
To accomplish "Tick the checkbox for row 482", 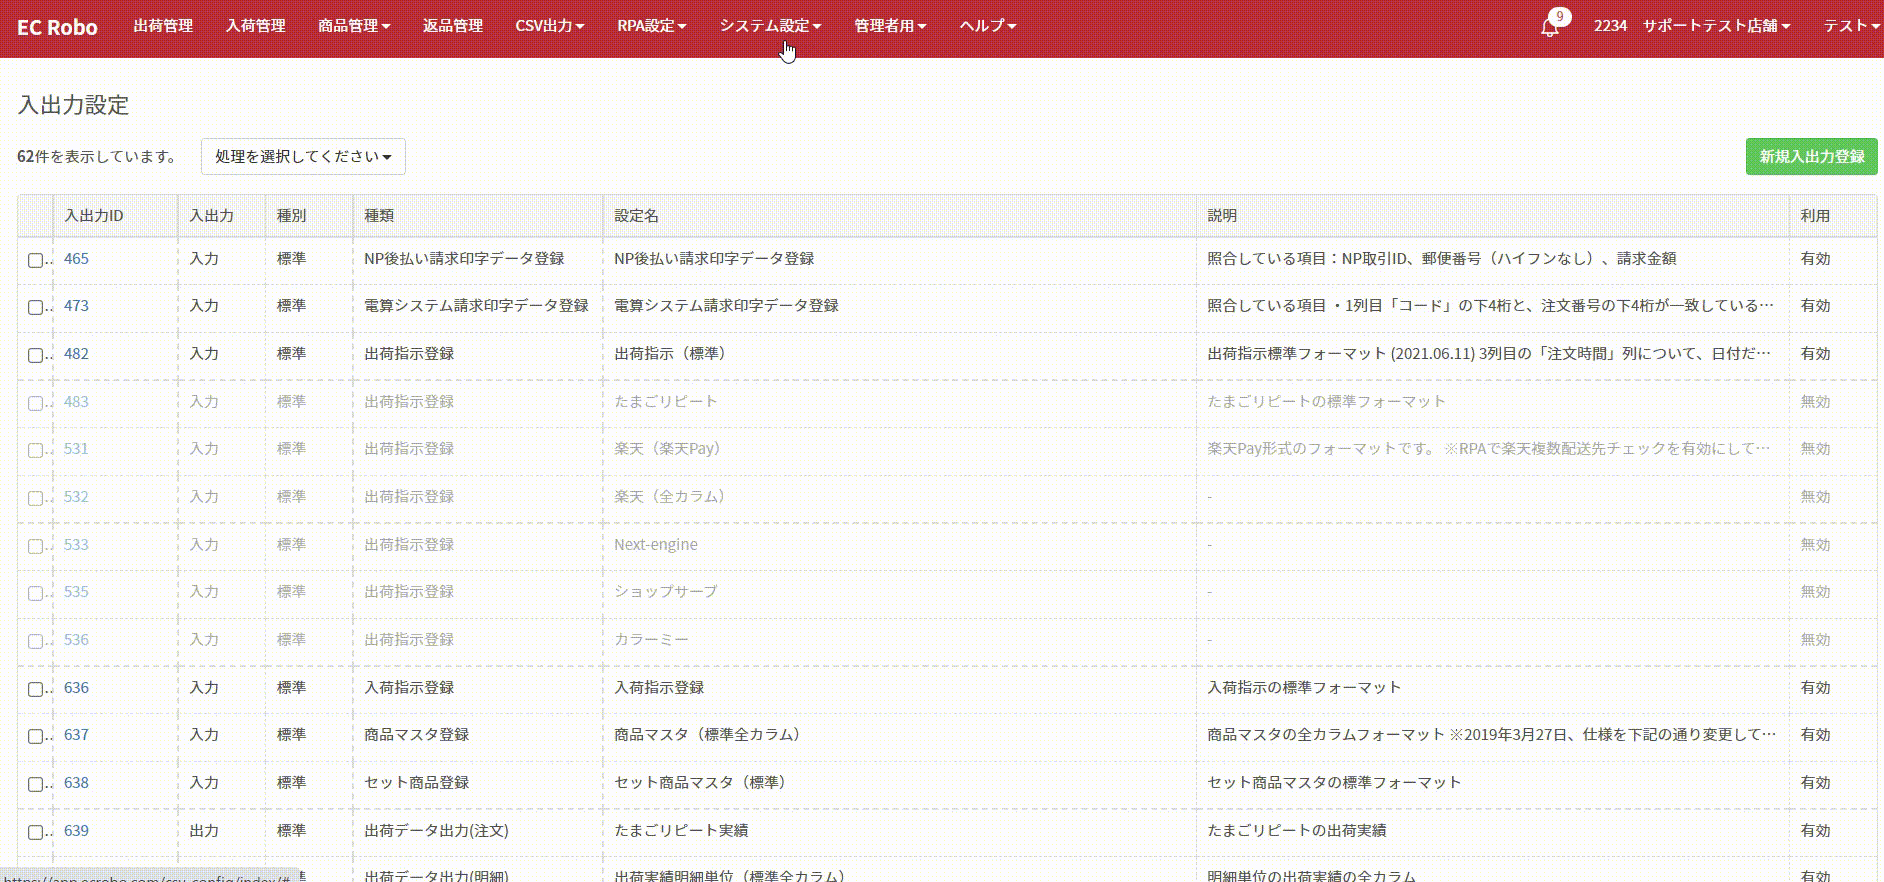I will (35, 355).
